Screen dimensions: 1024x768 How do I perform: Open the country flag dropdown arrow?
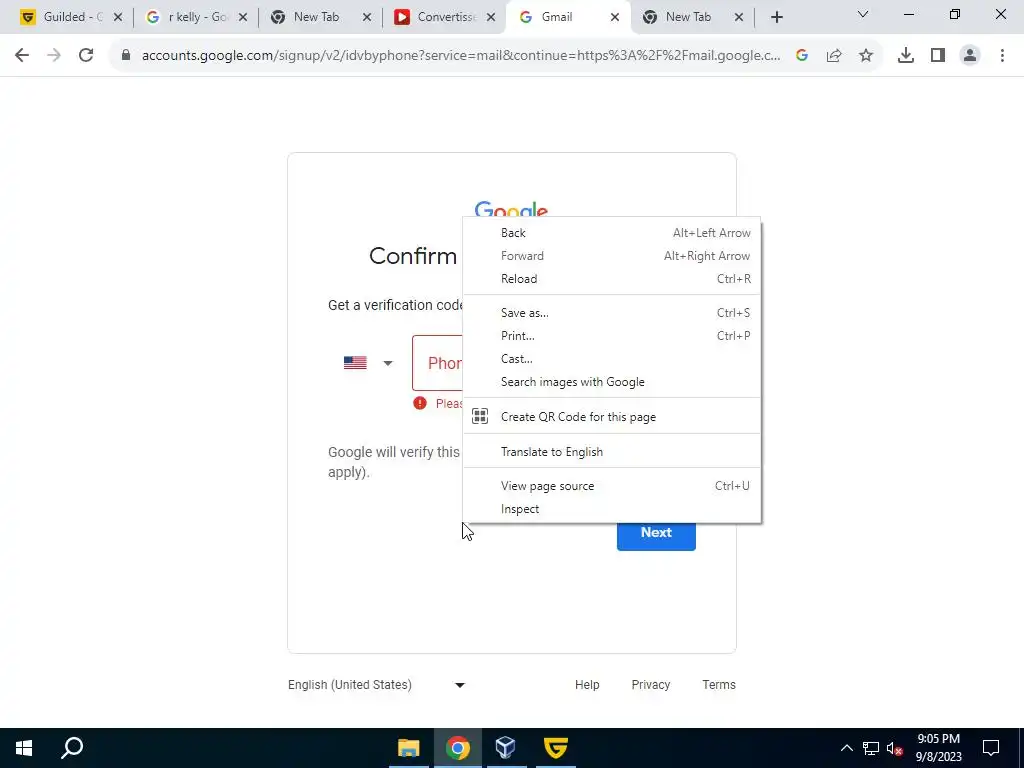(388, 363)
